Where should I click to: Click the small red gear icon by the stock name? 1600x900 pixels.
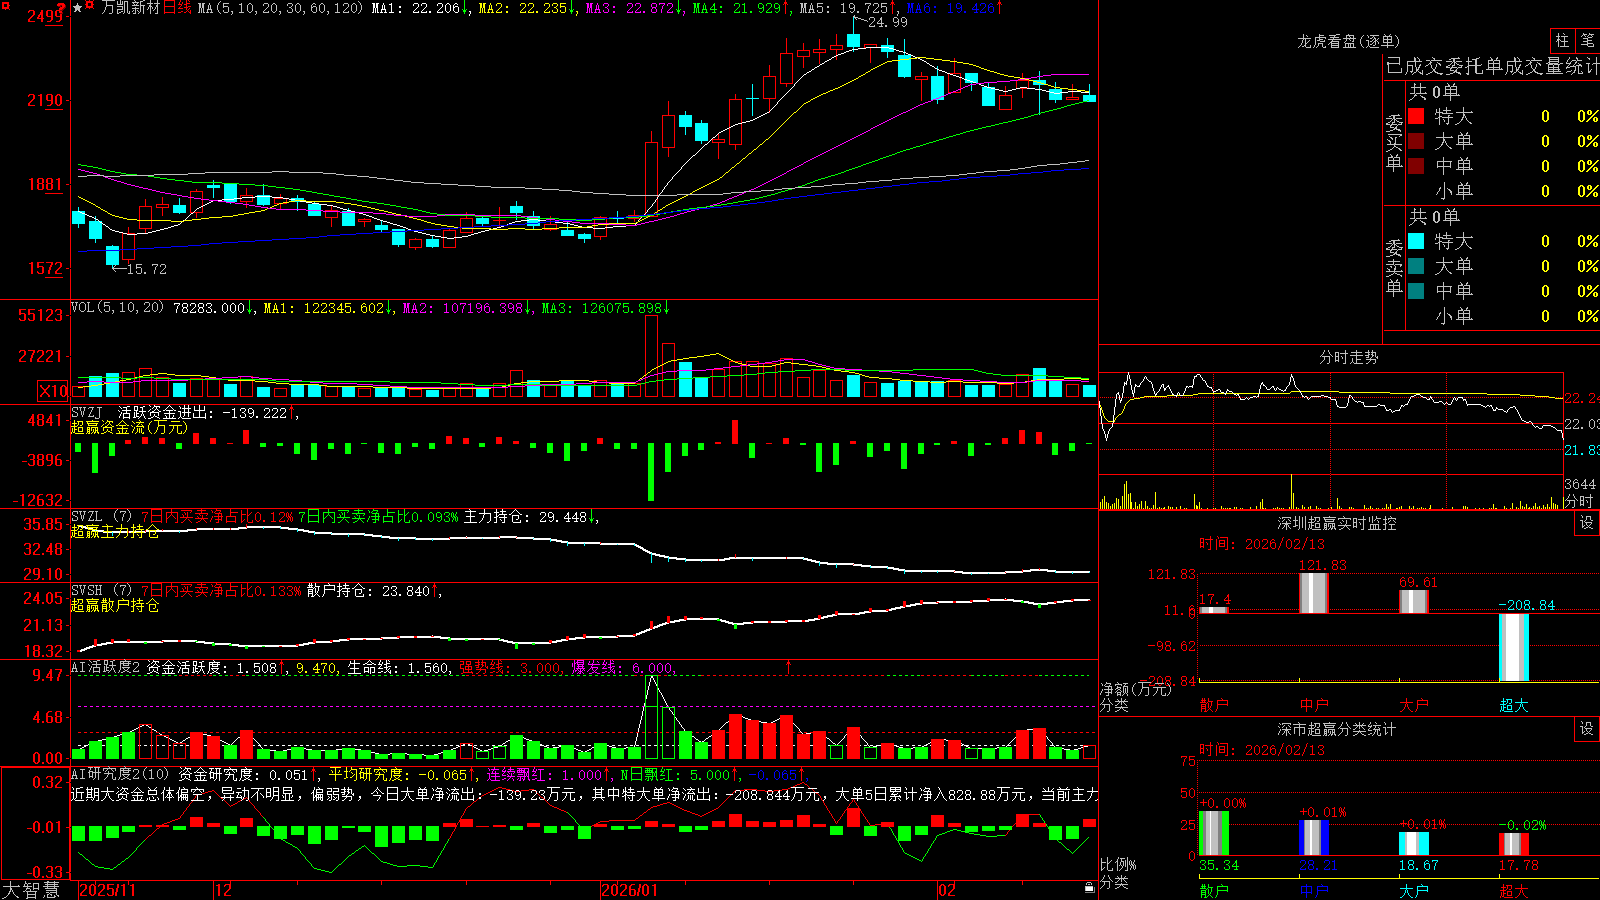[92, 6]
